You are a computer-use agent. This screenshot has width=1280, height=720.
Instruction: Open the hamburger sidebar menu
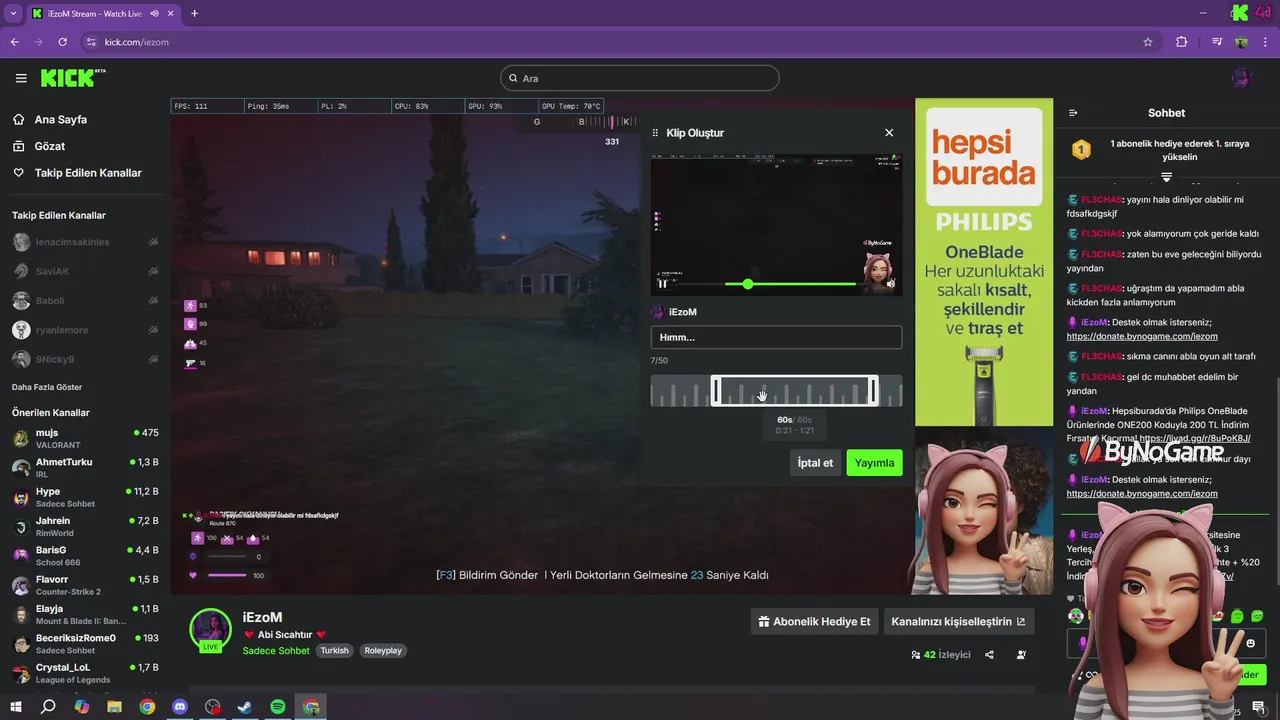[x=21, y=78]
